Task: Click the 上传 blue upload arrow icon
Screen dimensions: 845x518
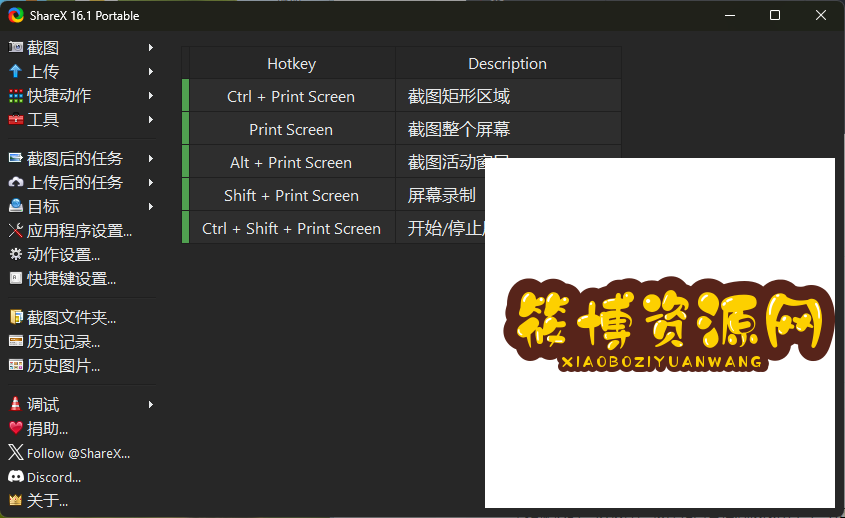Action: coord(16,71)
